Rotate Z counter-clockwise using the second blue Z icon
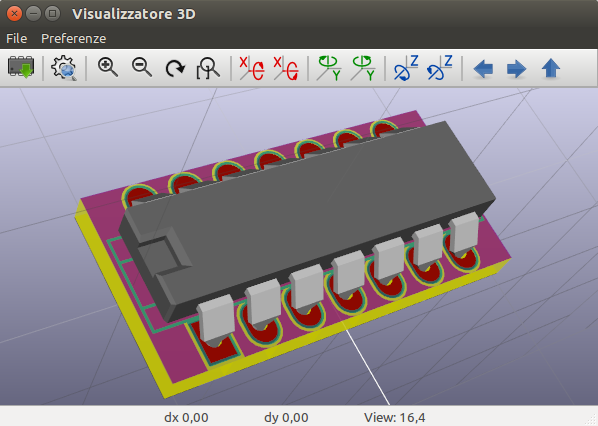The width and height of the screenshot is (598, 426). pyautogui.click(x=440, y=68)
